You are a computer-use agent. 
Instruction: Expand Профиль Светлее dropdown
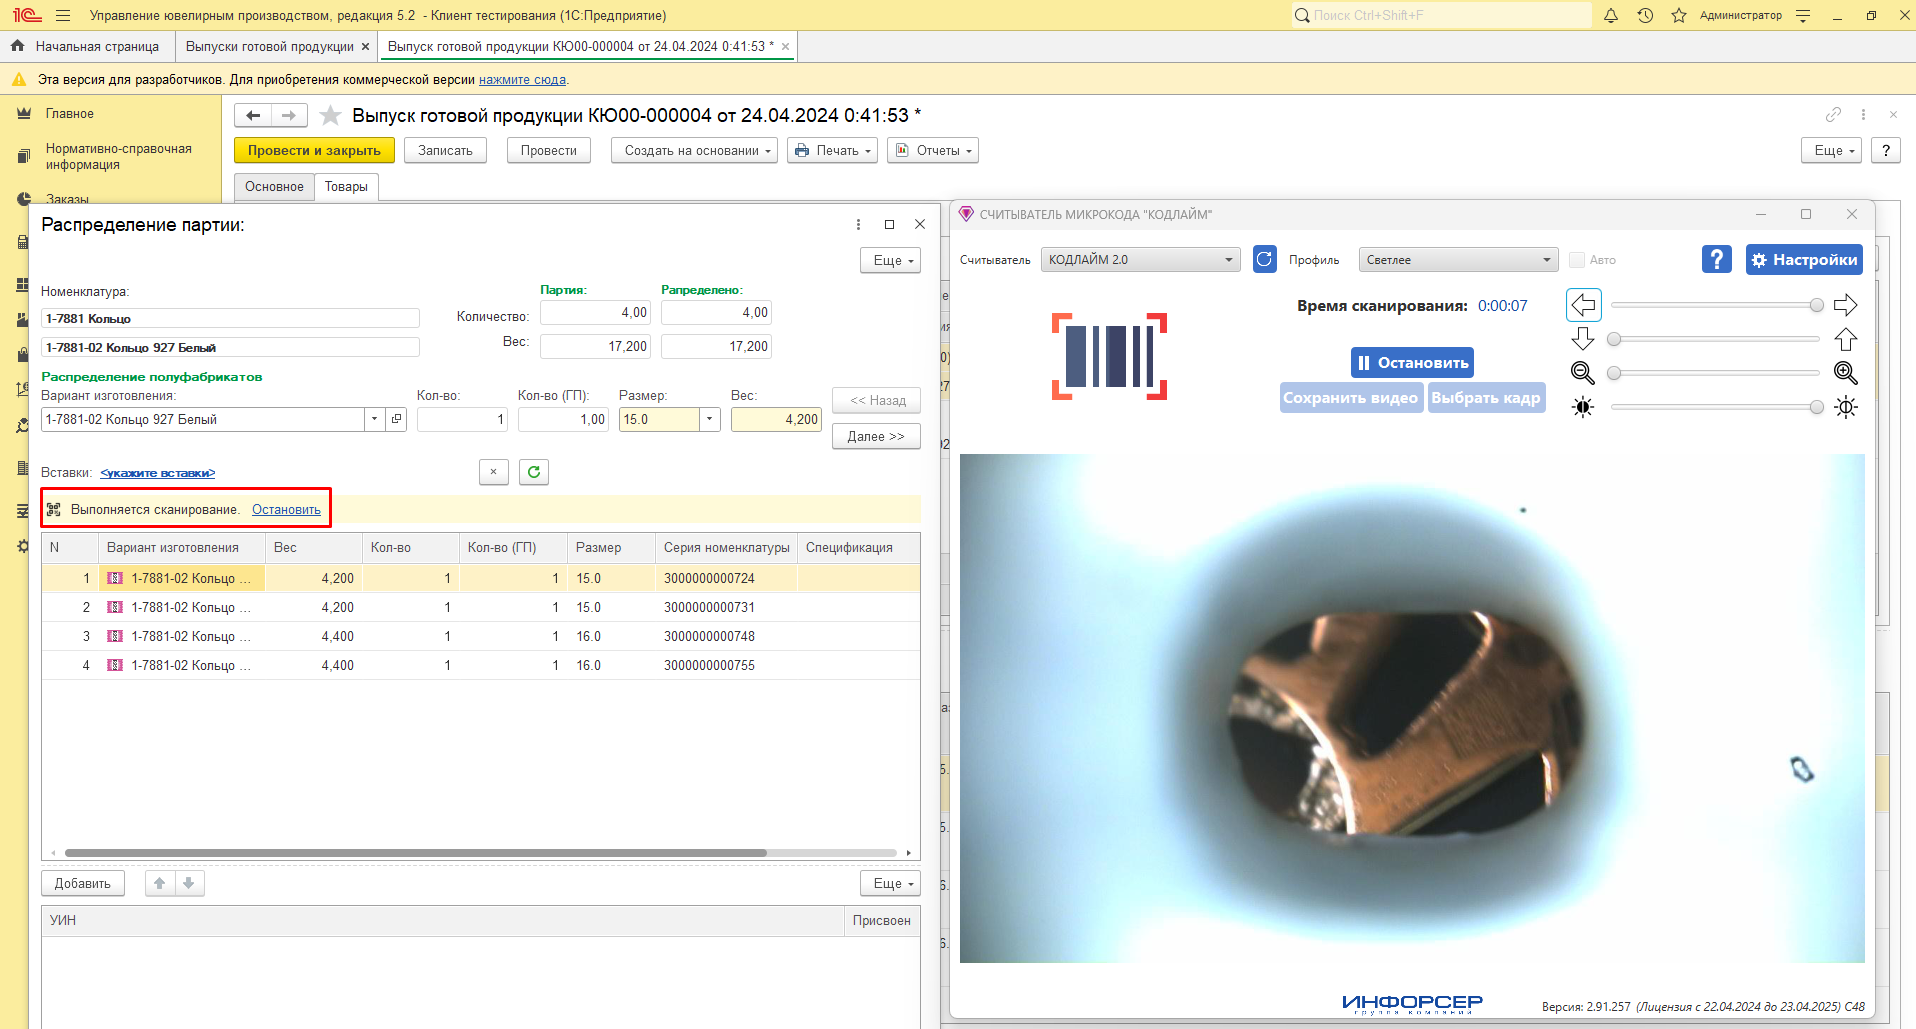pos(1547,260)
